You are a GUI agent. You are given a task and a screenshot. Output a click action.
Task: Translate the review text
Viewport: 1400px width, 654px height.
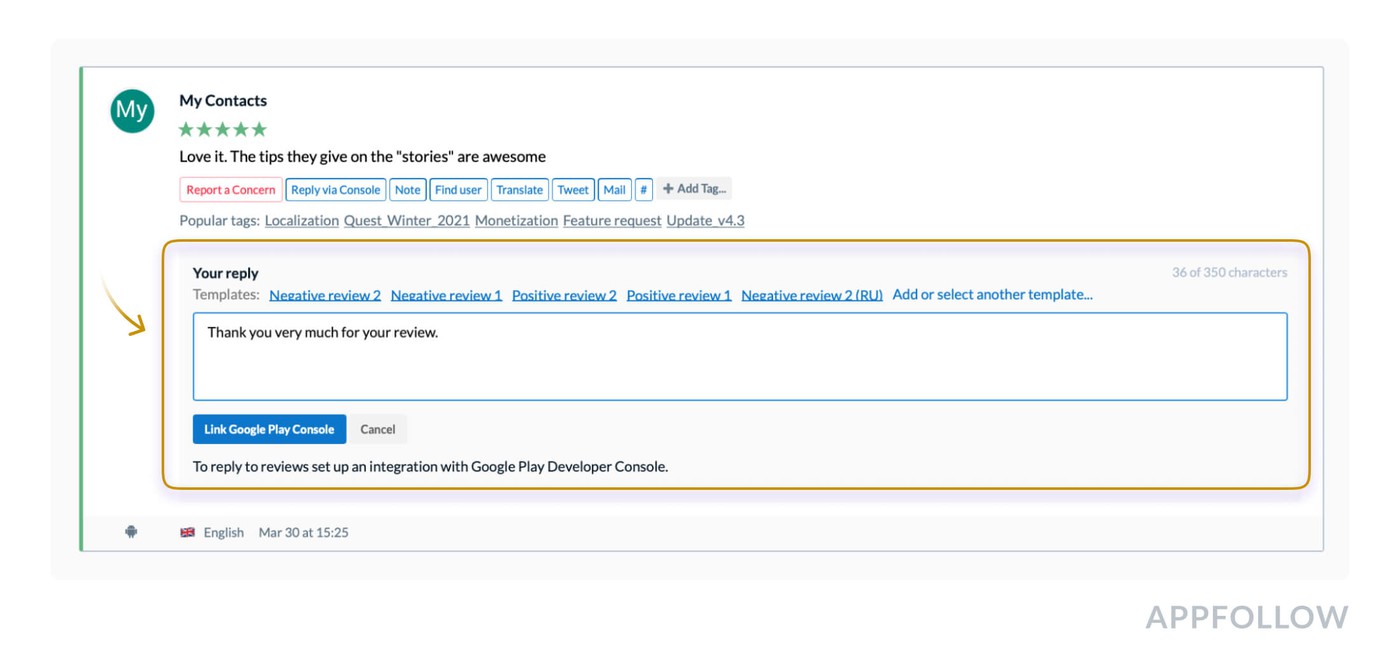[519, 189]
